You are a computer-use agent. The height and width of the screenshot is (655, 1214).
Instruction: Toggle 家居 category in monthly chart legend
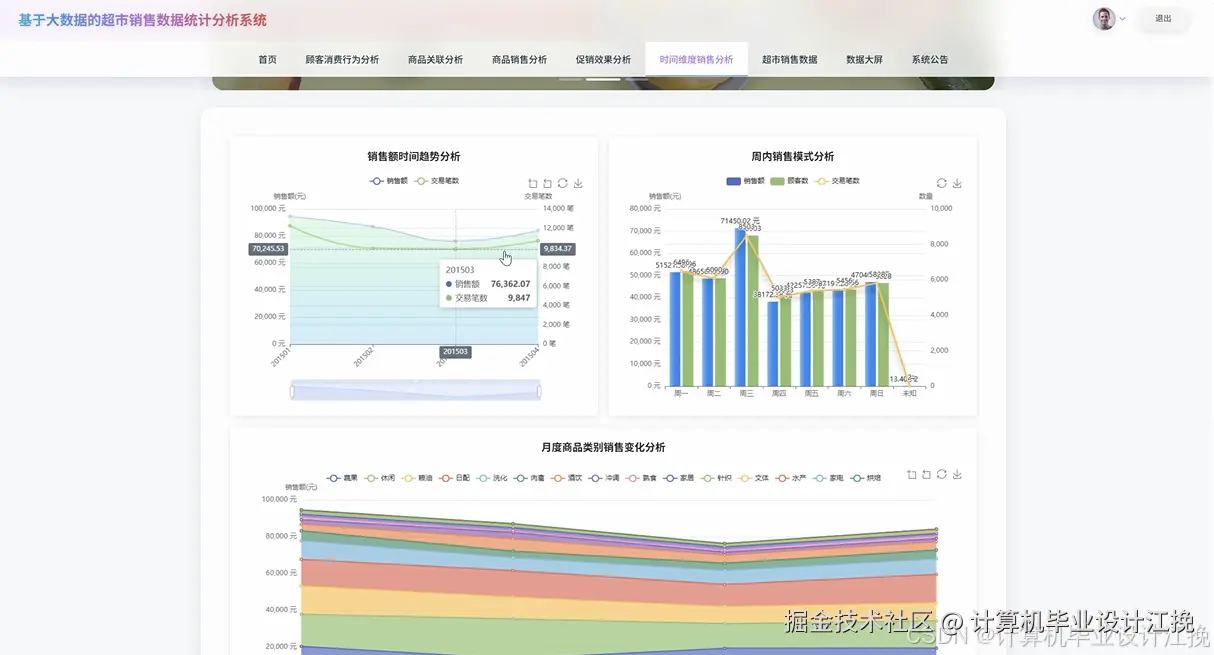[x=679, y=478]
